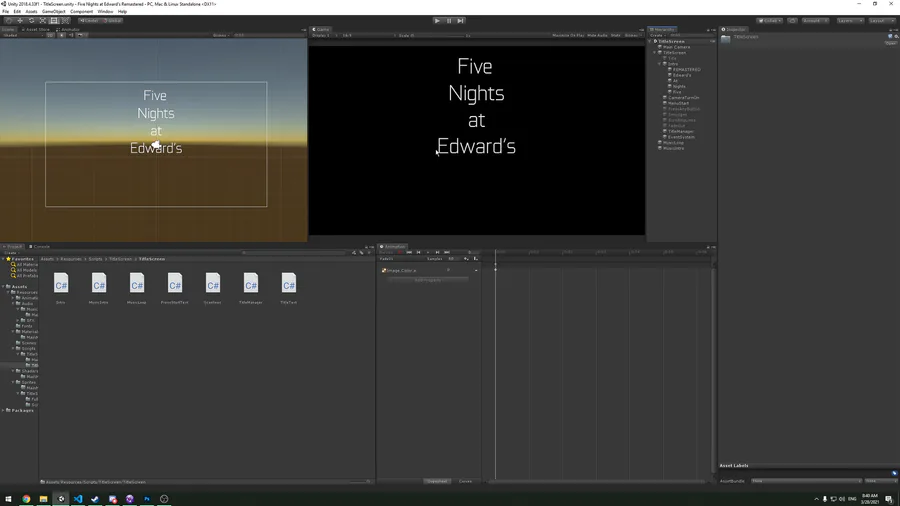Select the Hand tool in toolbar
Viewport: 900px width, 506px height.
coord(9,21)
